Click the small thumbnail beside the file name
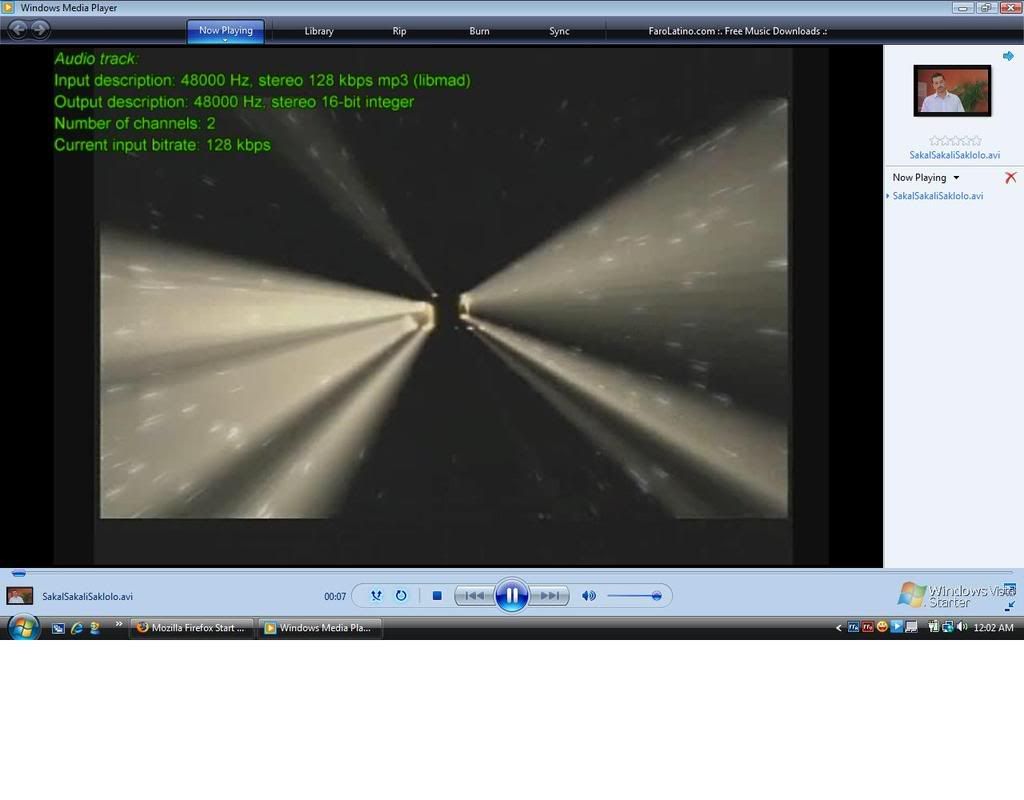 point(20,596)
